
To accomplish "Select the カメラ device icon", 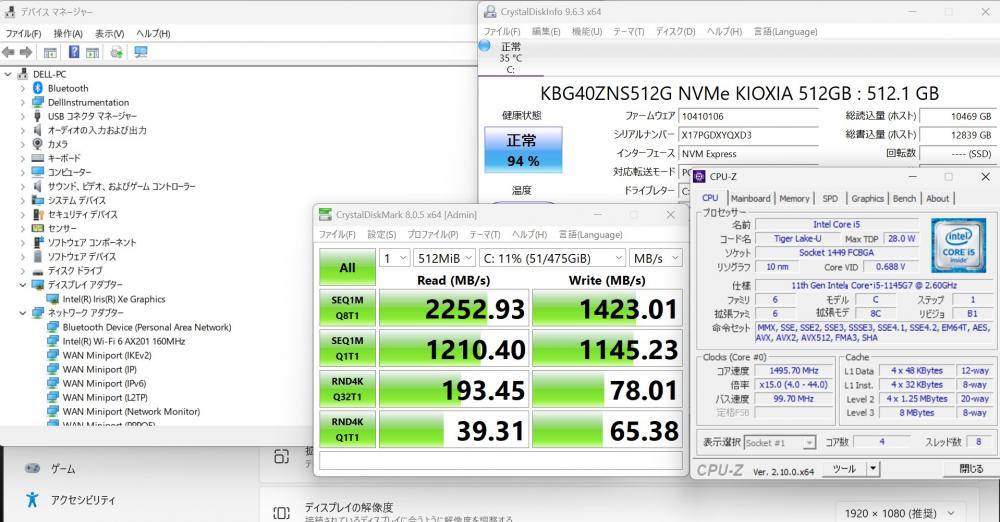I will coord(38,144).
